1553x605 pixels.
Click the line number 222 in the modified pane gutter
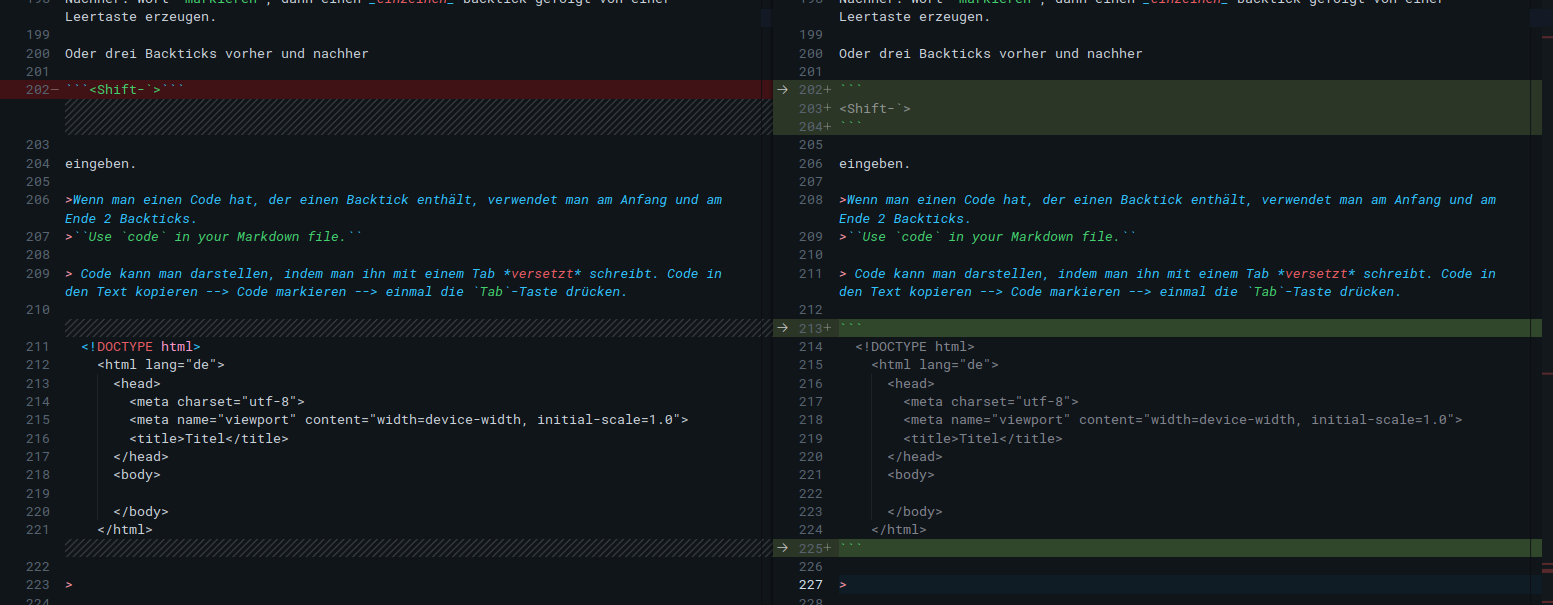812,493
